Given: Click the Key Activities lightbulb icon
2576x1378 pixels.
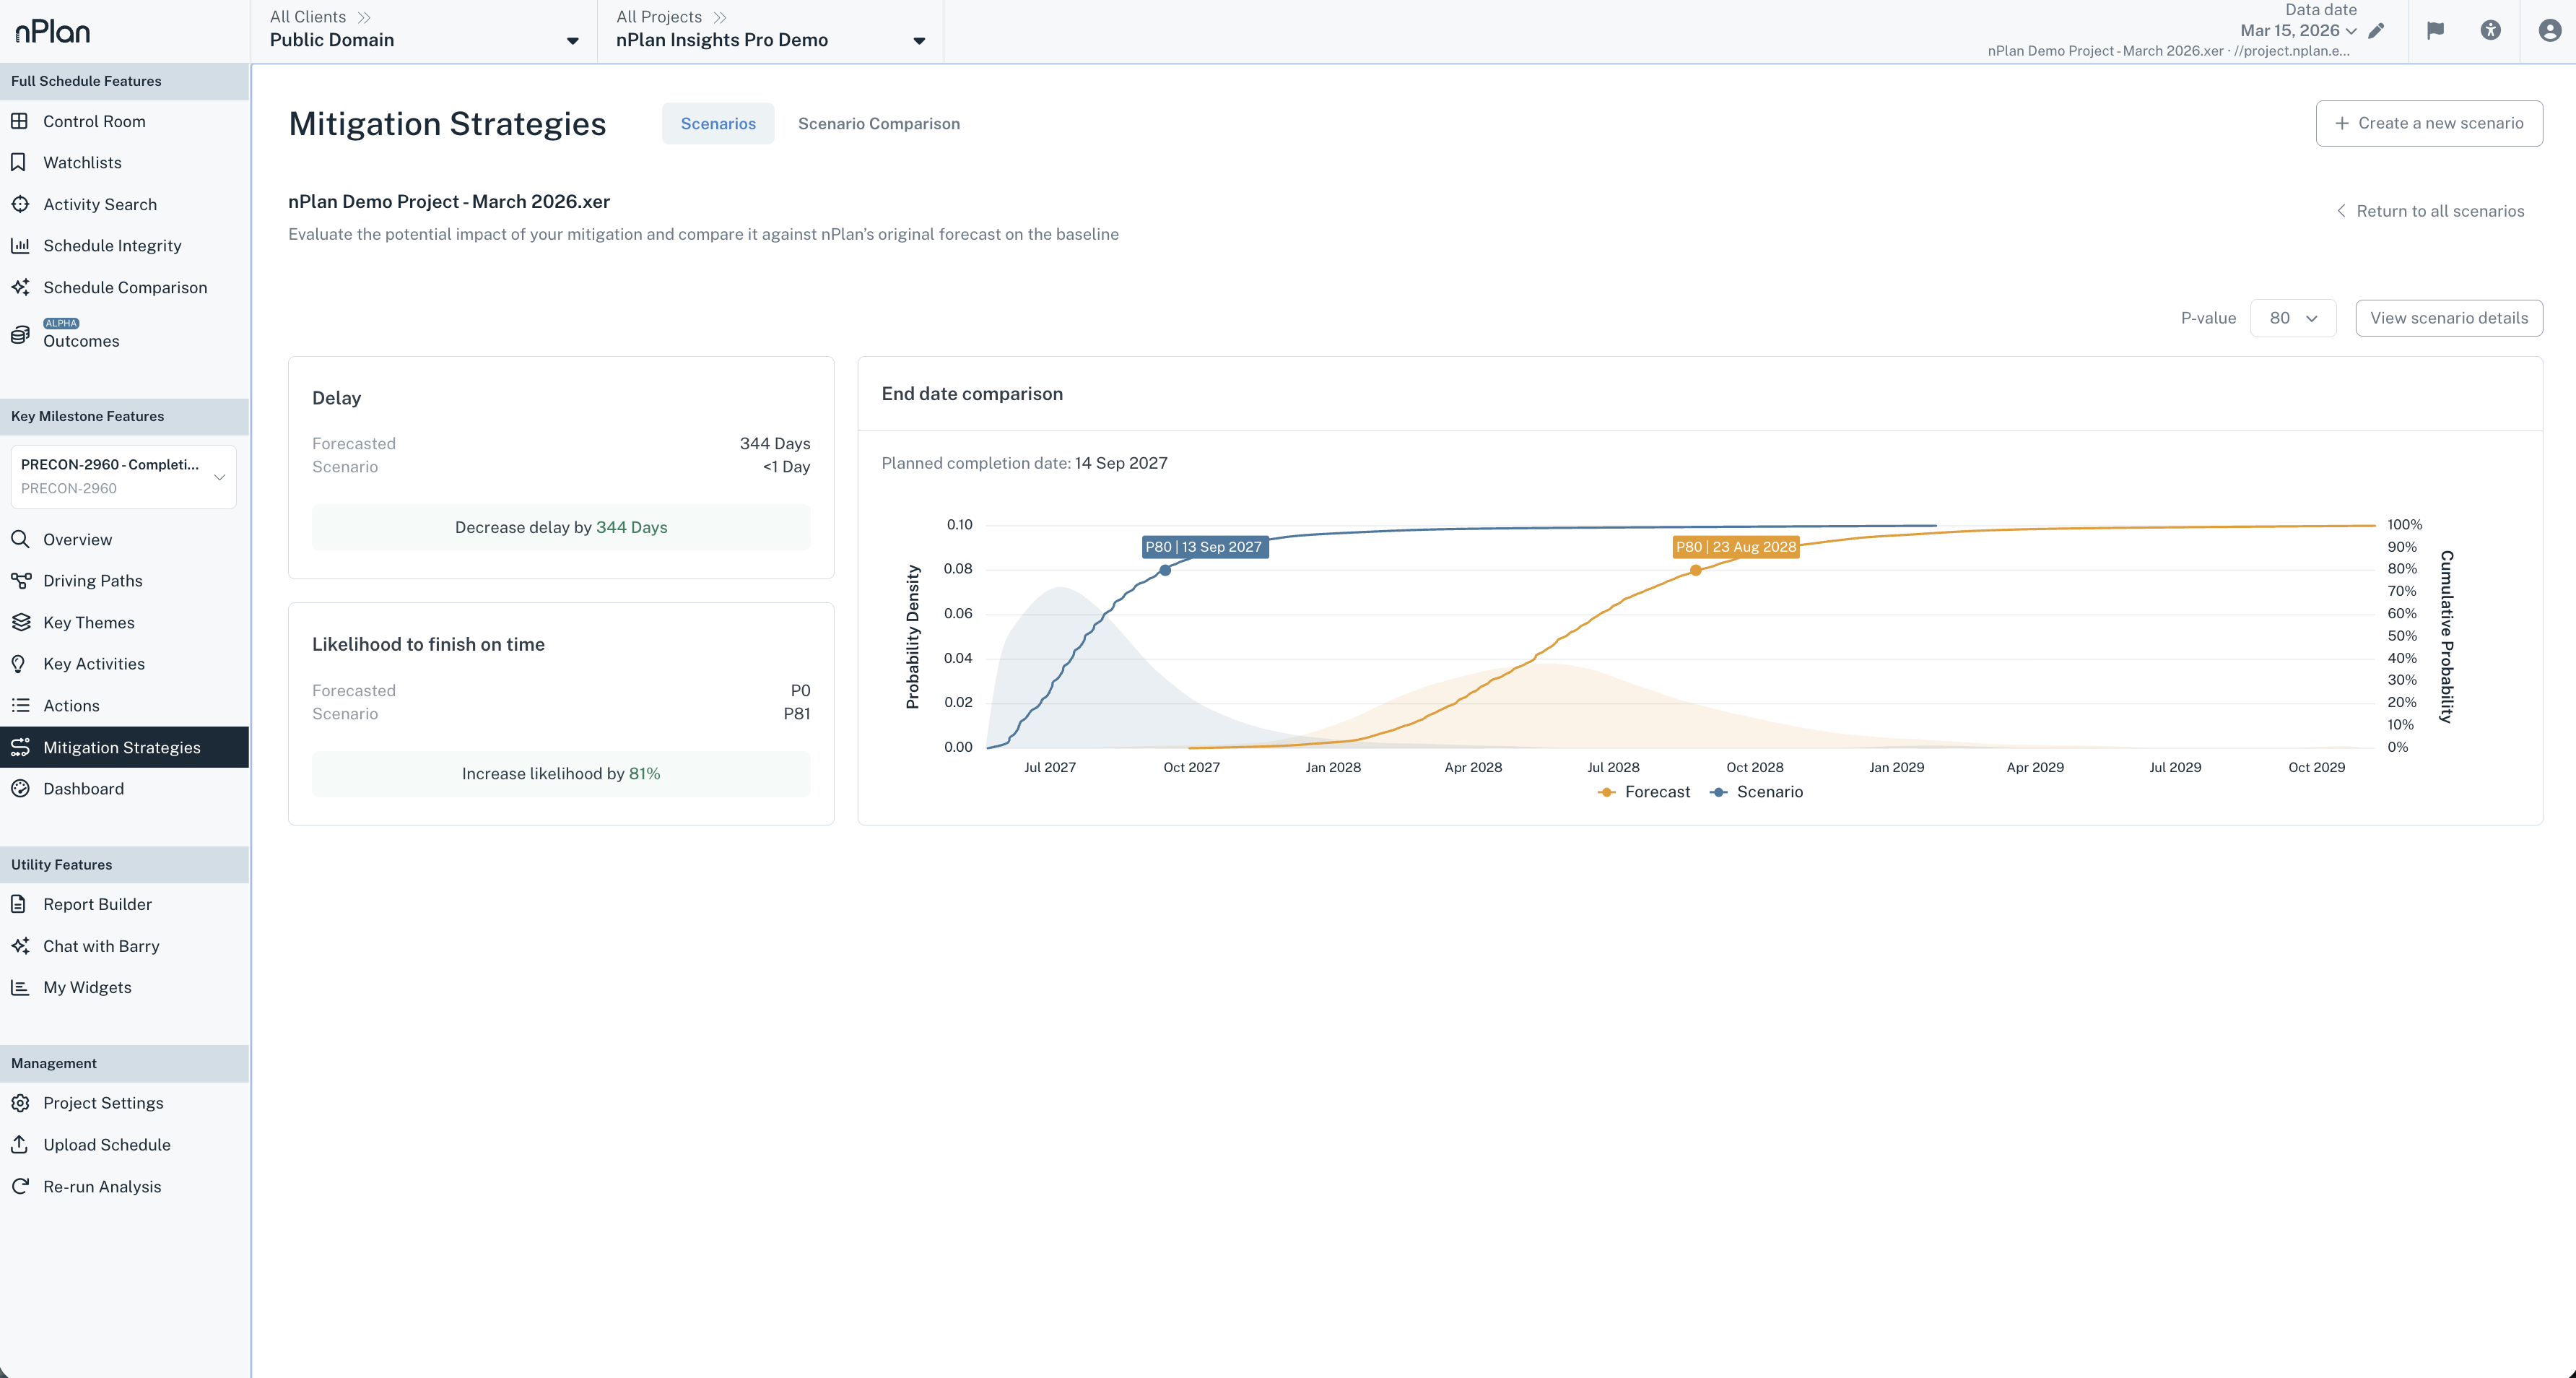Looking at the screenshot, I should (19, 664).
